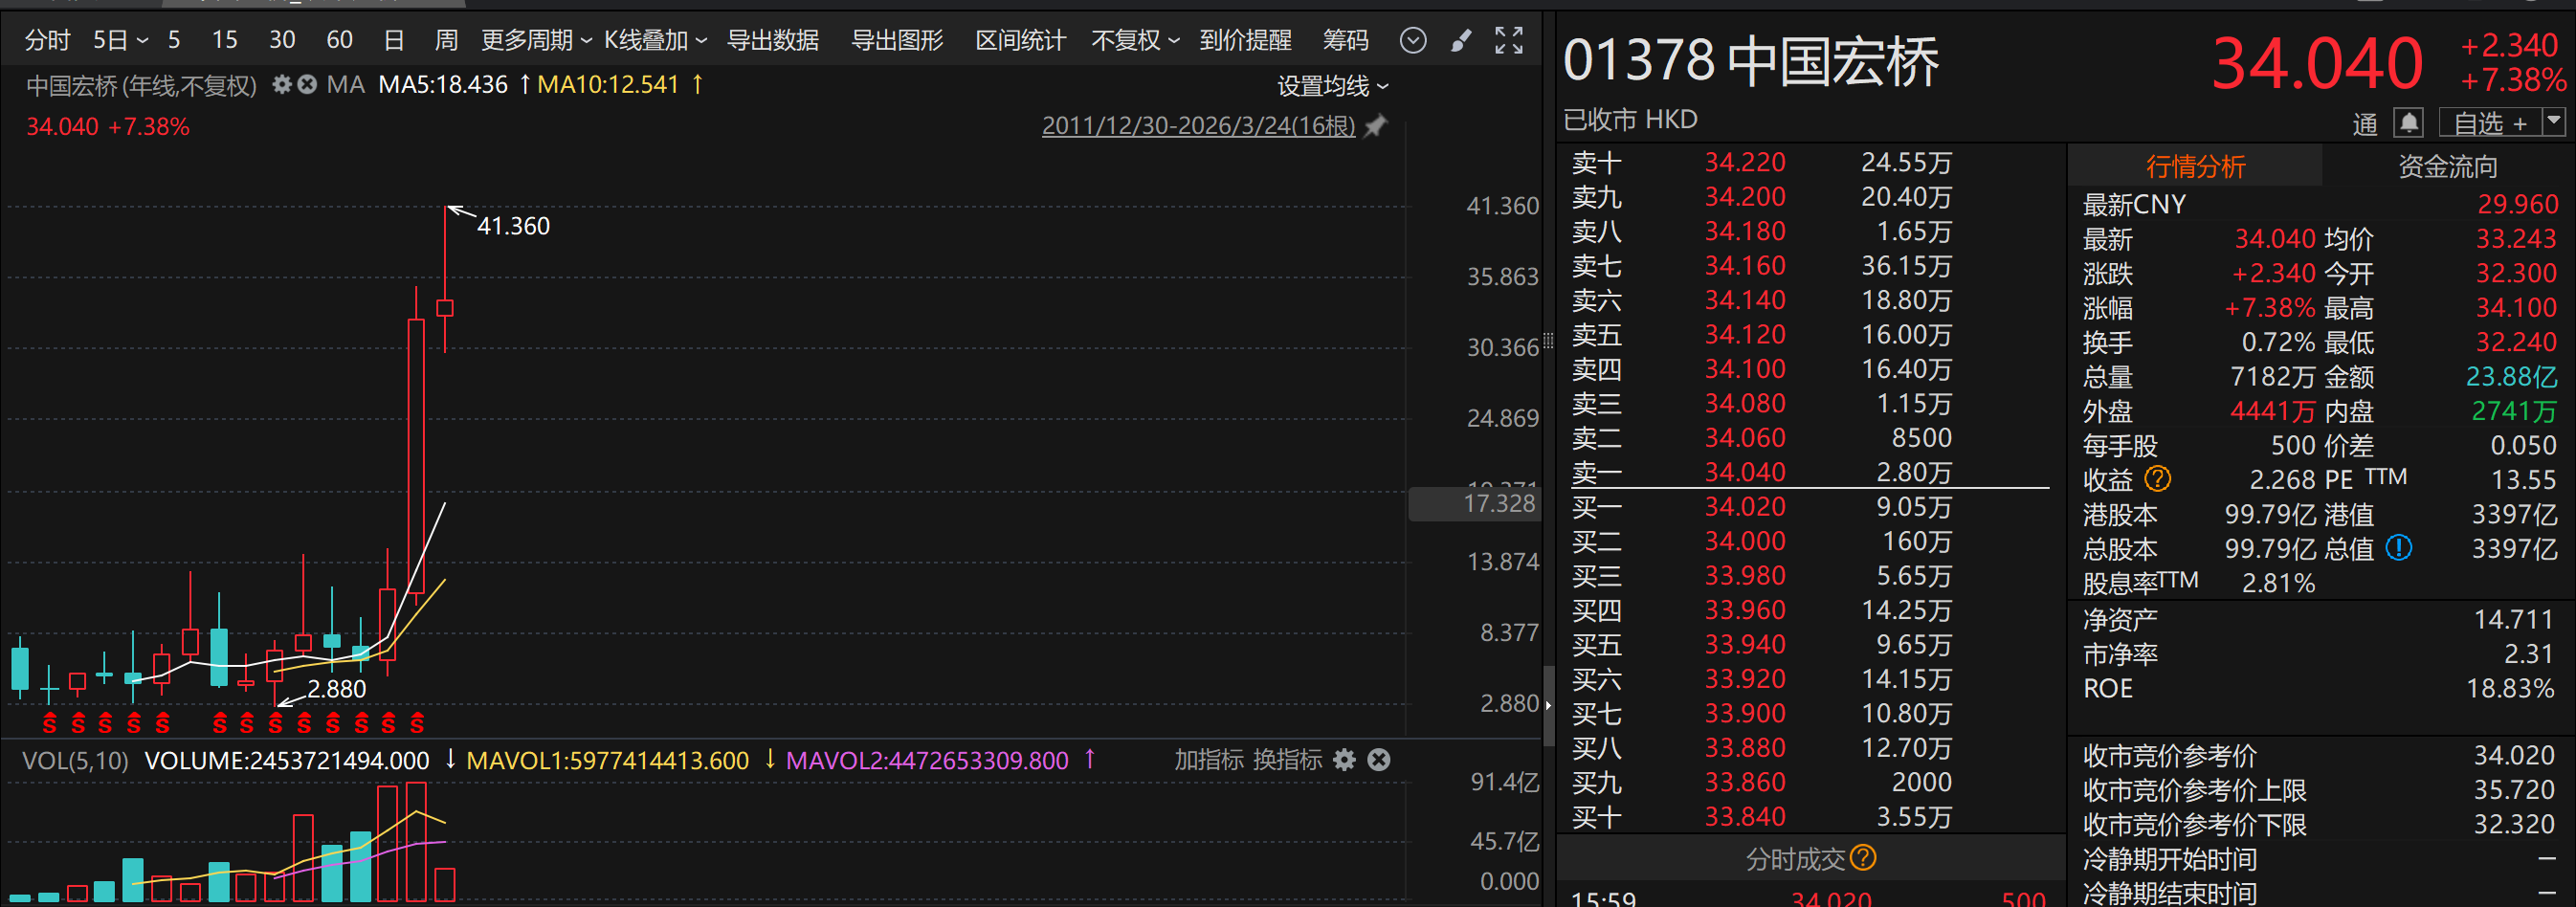Set a 到价提醒 price alert

1245,40
